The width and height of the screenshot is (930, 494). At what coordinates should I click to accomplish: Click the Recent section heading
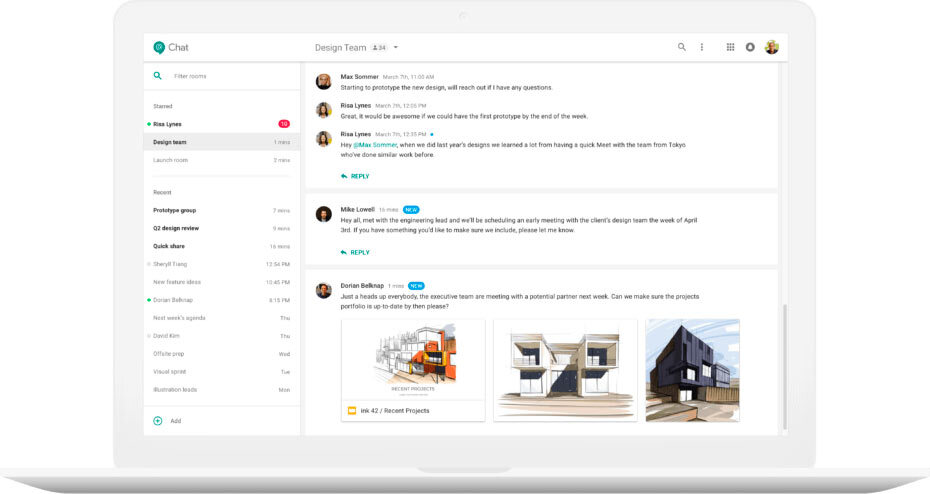(162, 192)
